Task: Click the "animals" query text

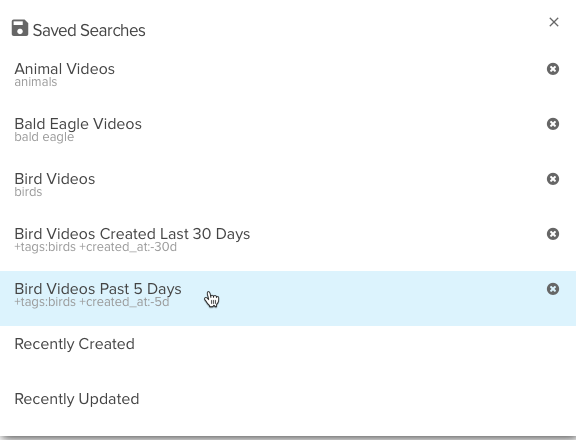Action: (36, 82)
